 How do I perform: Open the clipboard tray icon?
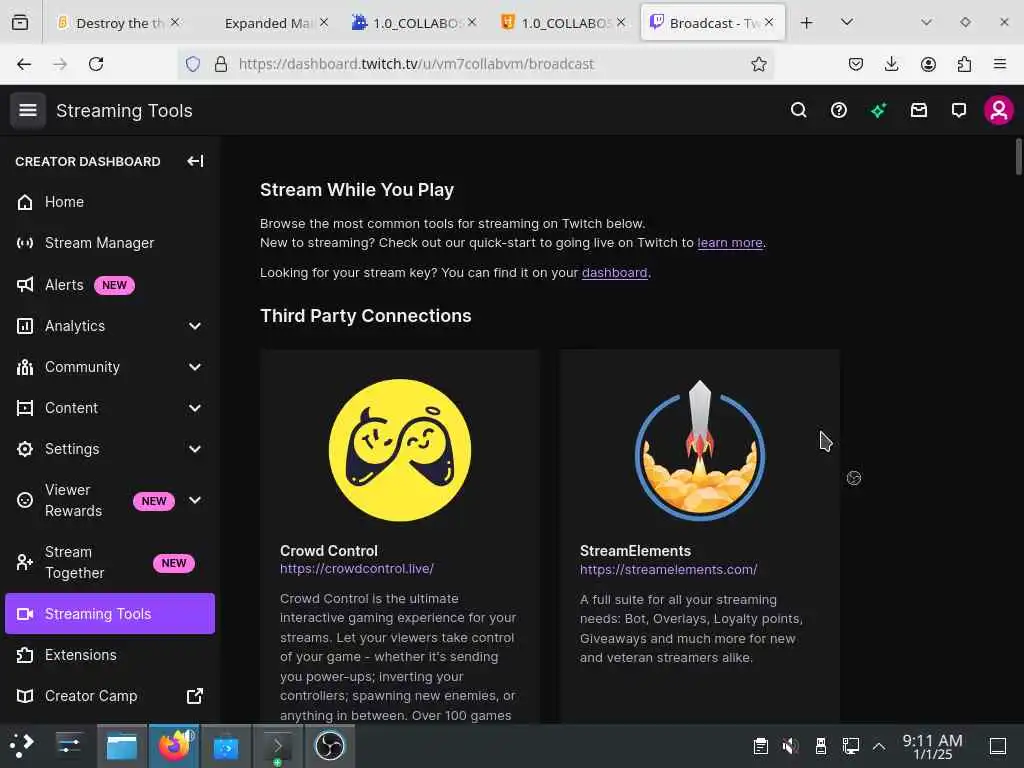[760, 745]
